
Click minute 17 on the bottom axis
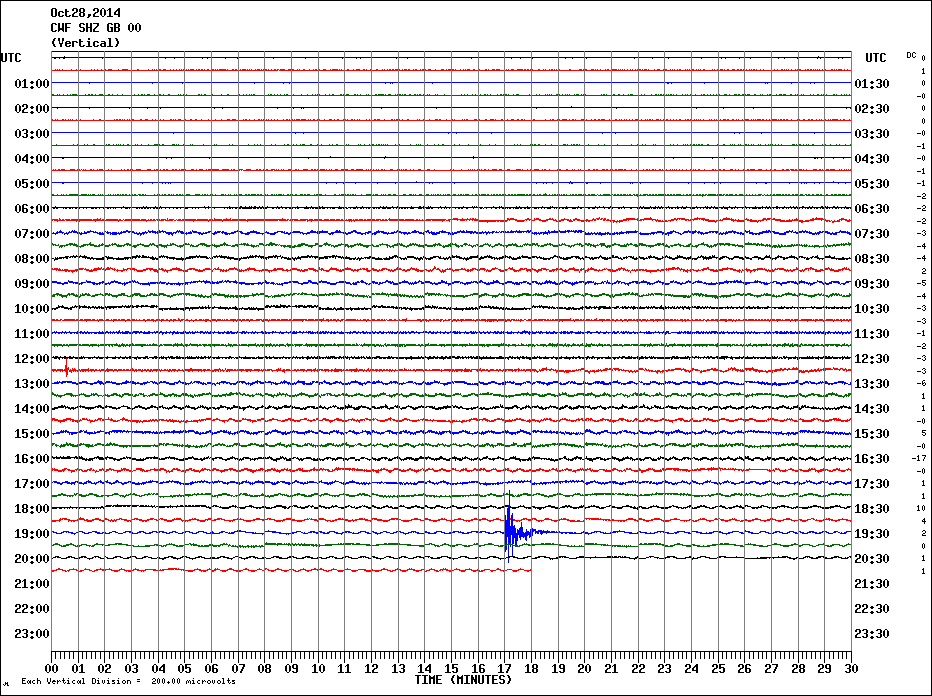click(x=504, y=668)
